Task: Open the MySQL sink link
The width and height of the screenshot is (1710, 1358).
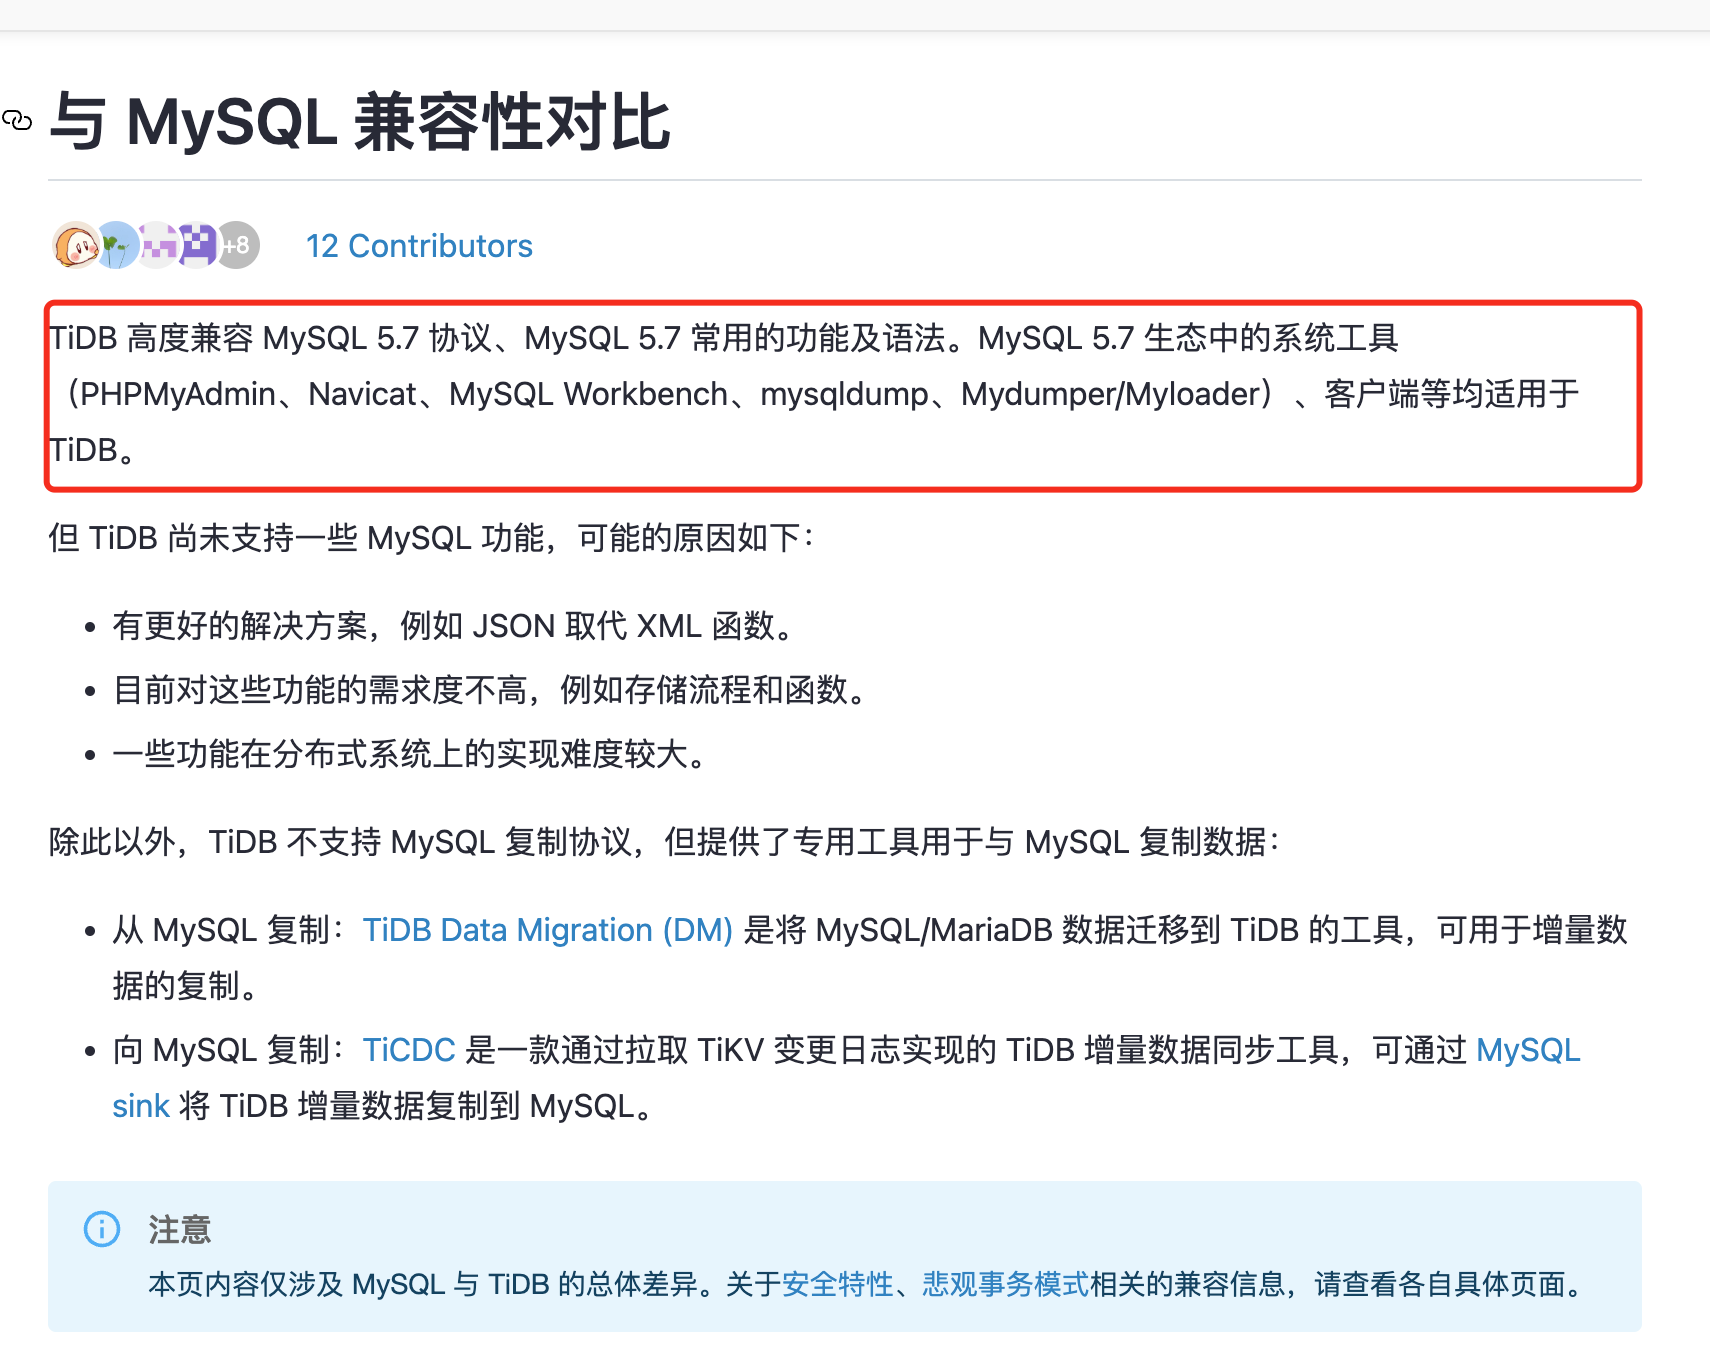Action: point(1527,1050)
